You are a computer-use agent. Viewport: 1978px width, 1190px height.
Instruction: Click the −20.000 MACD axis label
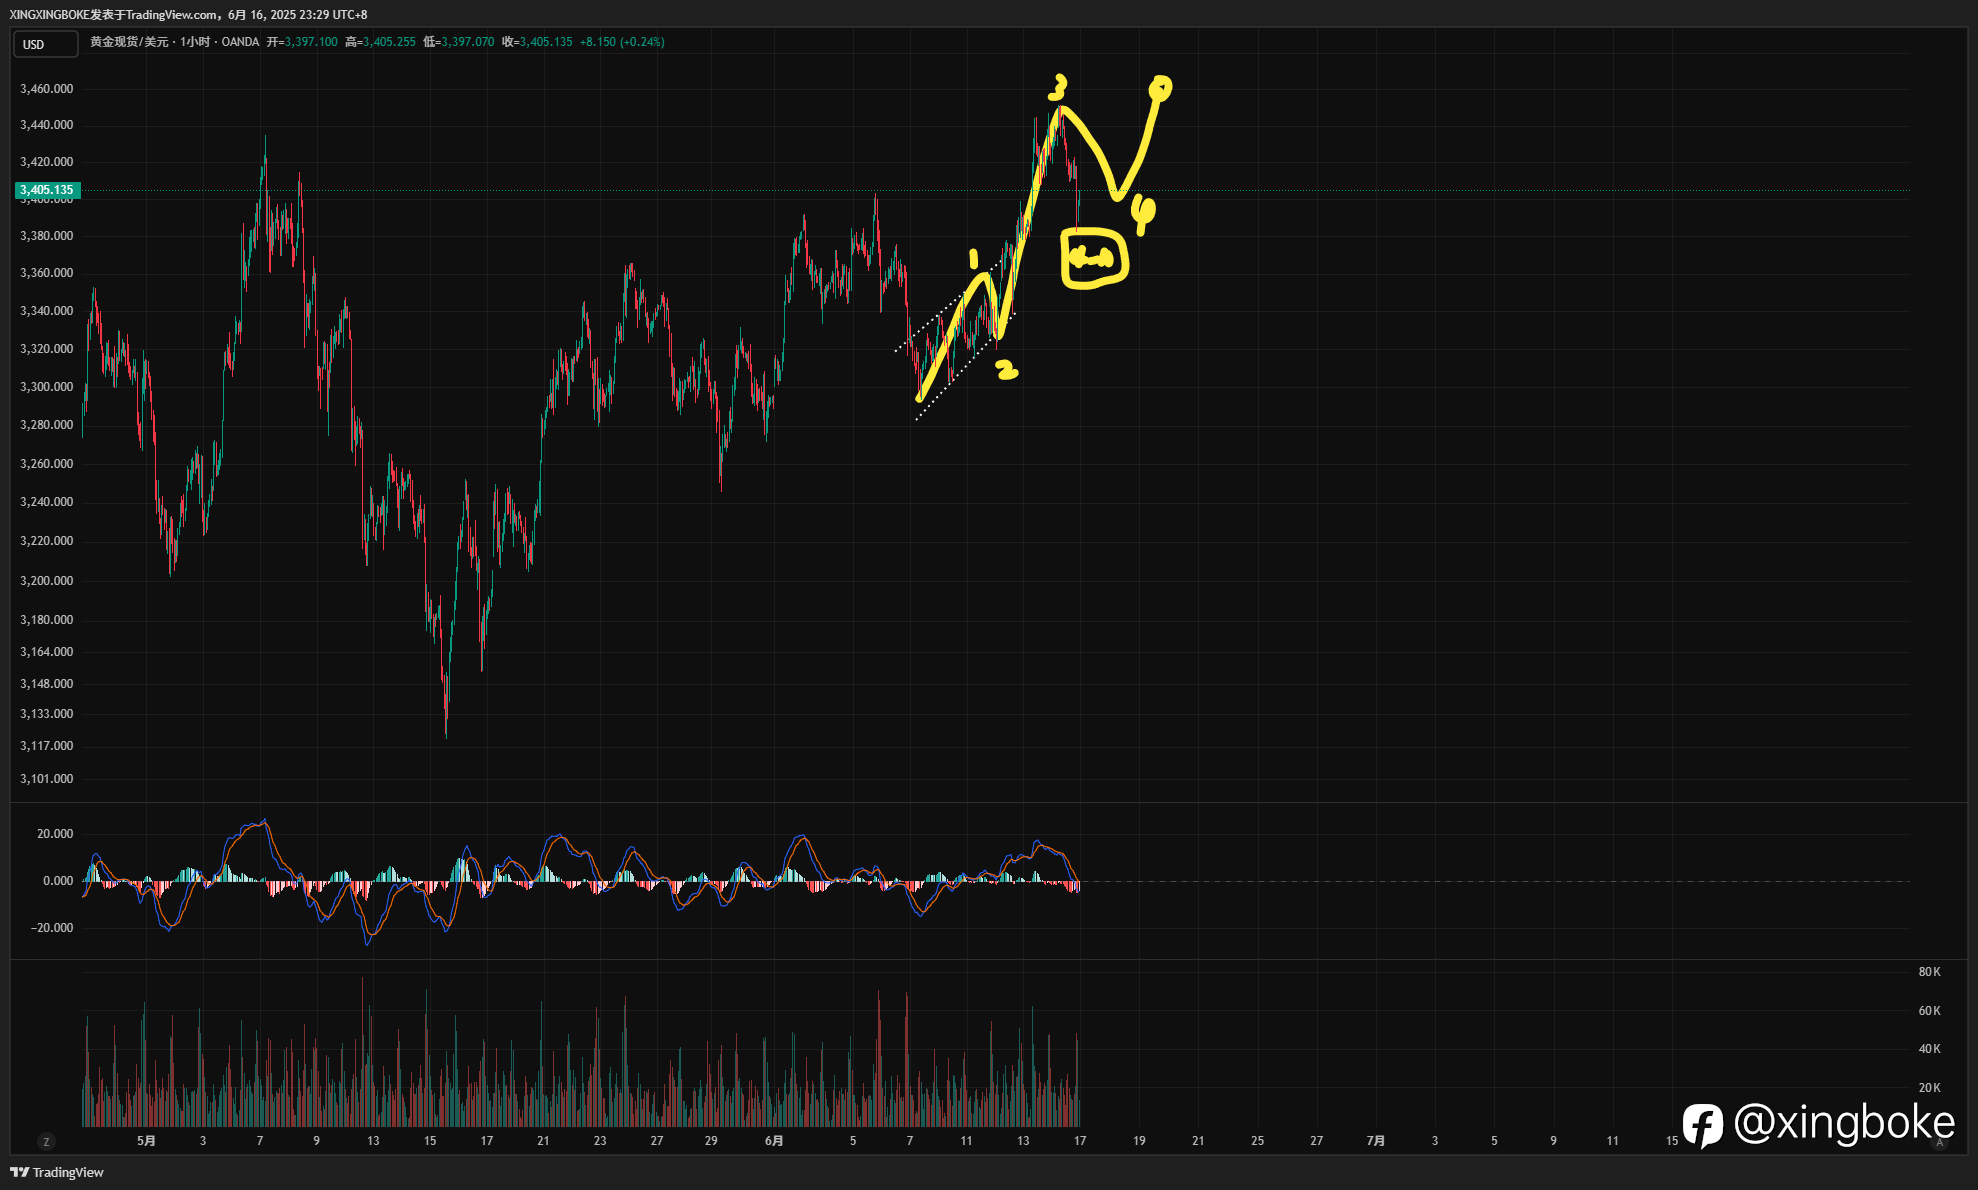click(51, 928)
